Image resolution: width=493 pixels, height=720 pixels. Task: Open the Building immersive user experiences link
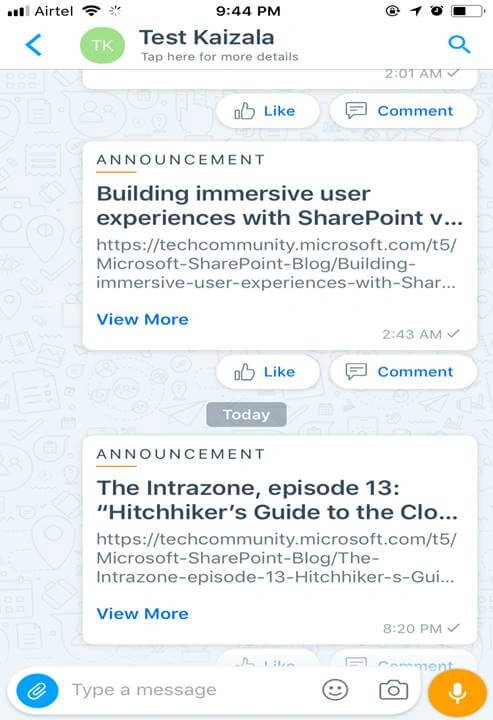276,264
